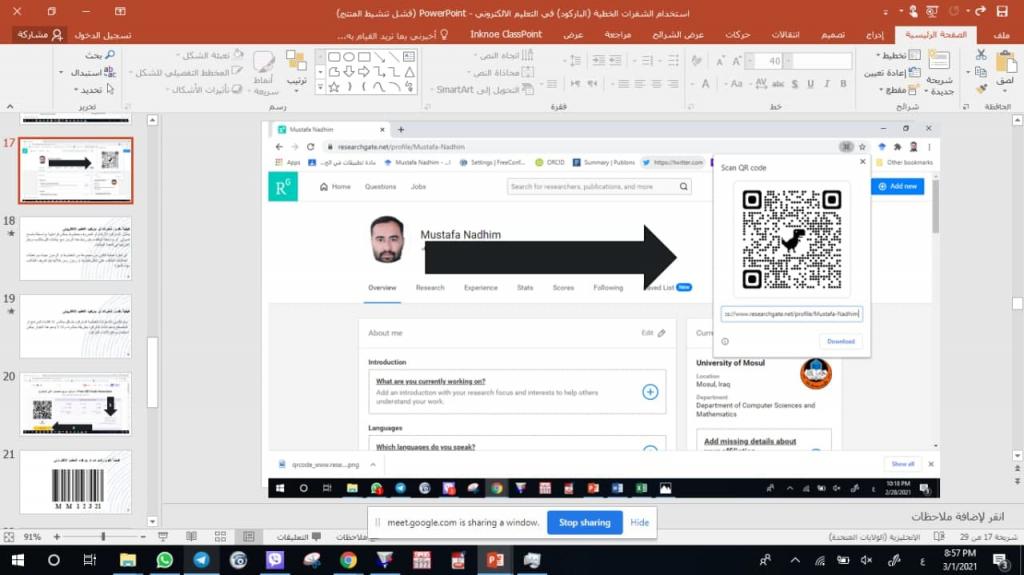
Task: Click Hide on the sharing notification
Action: click(640, 522)
